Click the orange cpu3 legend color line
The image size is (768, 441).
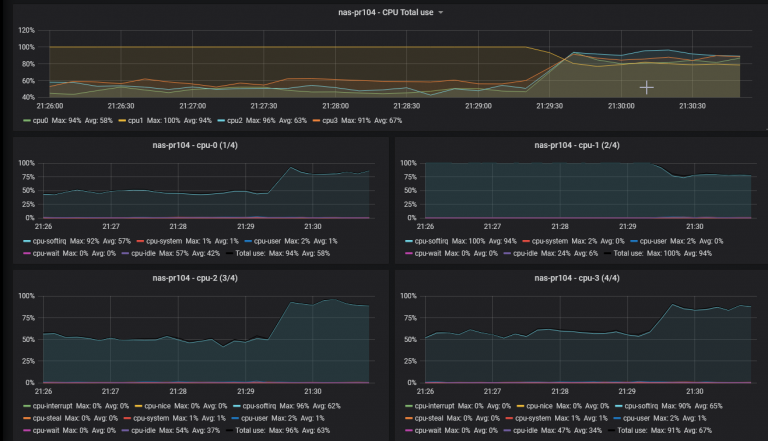(x=316, y=121)
